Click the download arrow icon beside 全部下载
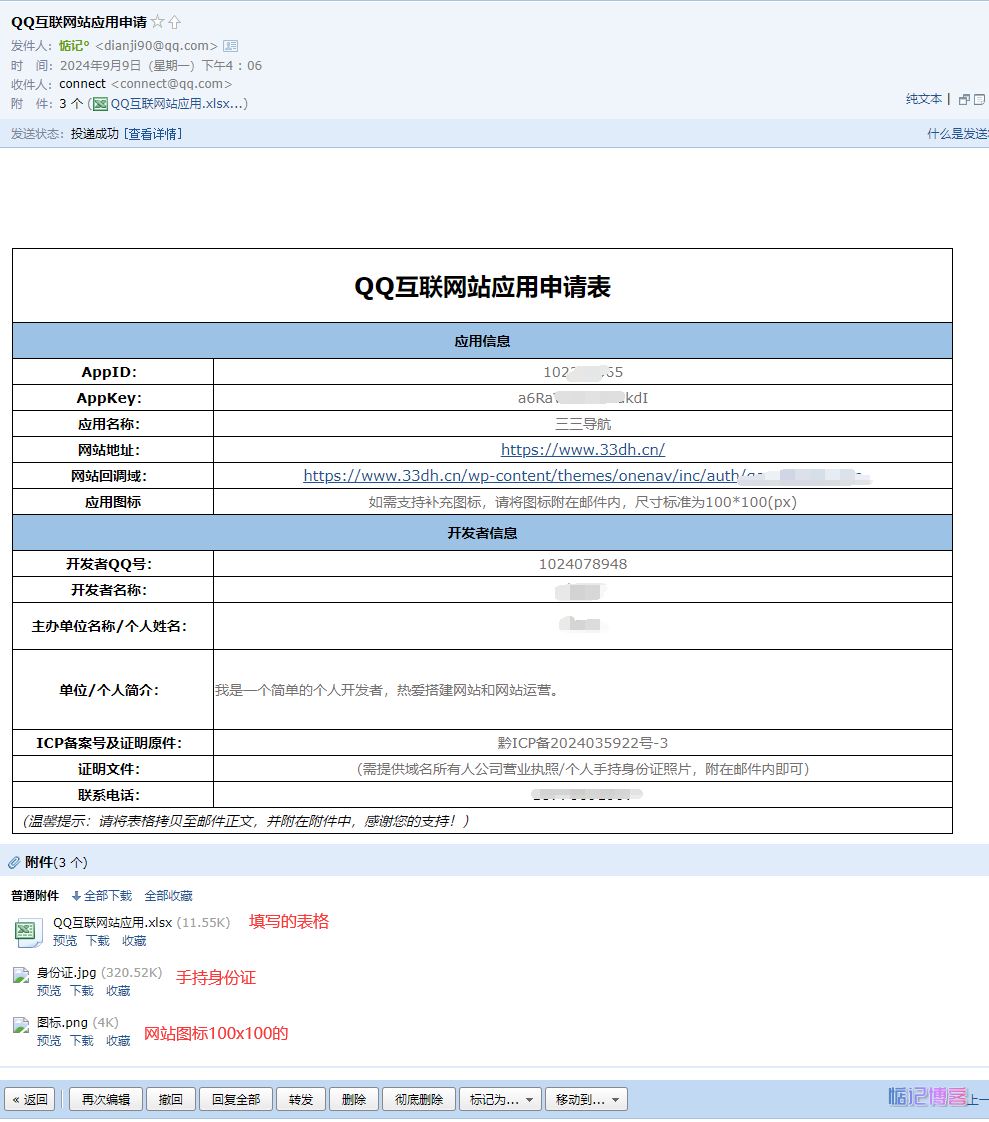 (76, 897)
